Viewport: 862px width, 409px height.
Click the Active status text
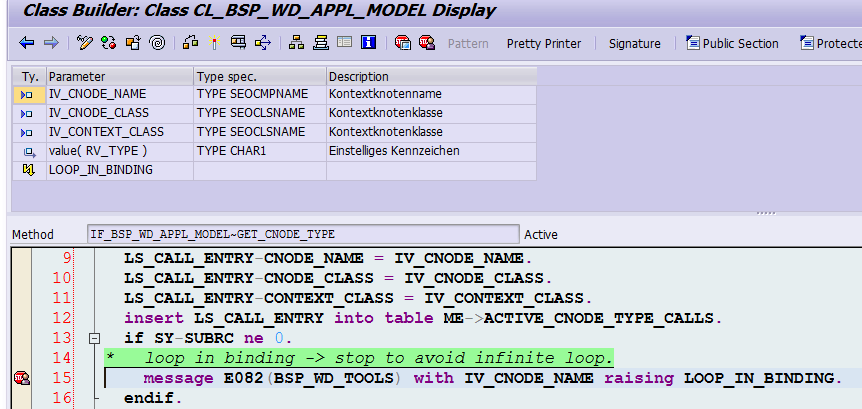coord(541,235)
